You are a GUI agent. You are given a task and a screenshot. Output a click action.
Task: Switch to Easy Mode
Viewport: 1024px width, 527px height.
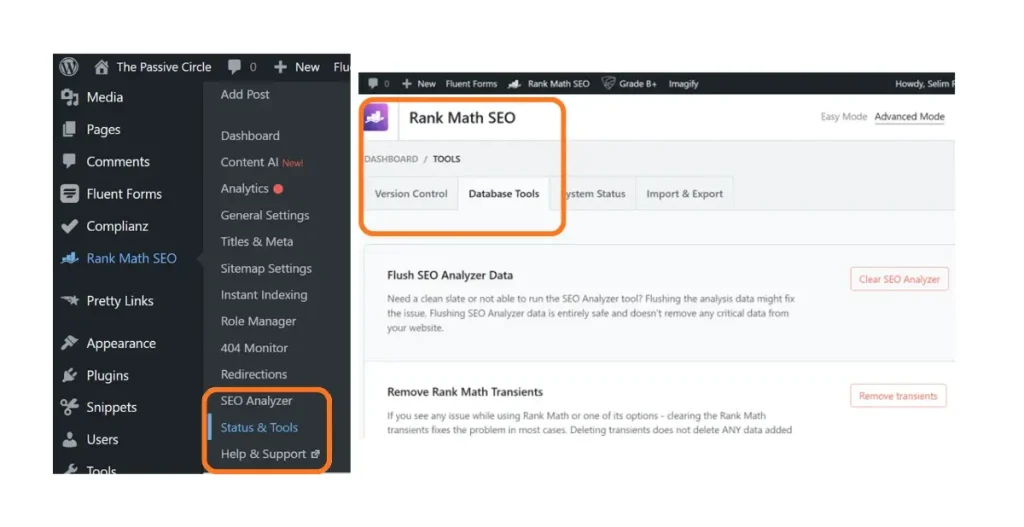[844, 116]
